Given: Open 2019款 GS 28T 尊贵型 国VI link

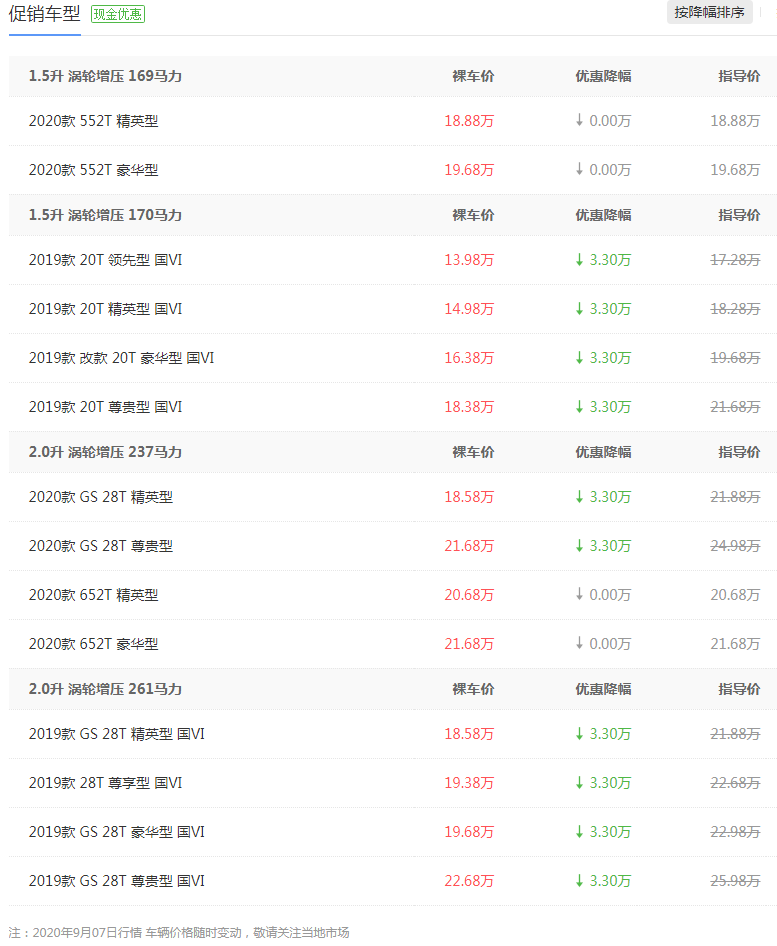Looking at the screenshot, I should pyautogui.click(x=117, y=881).
